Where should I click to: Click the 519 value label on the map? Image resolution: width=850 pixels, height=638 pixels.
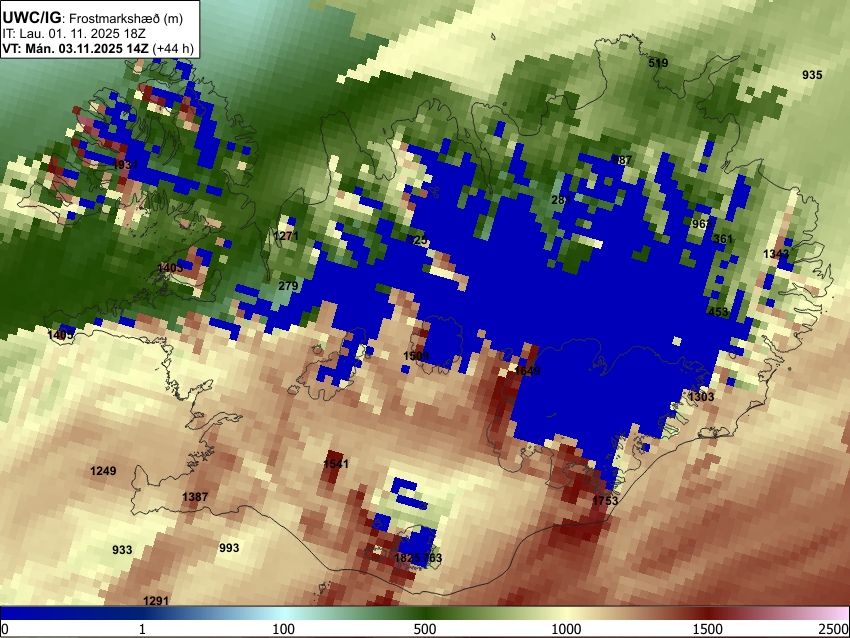click(658, 63)
